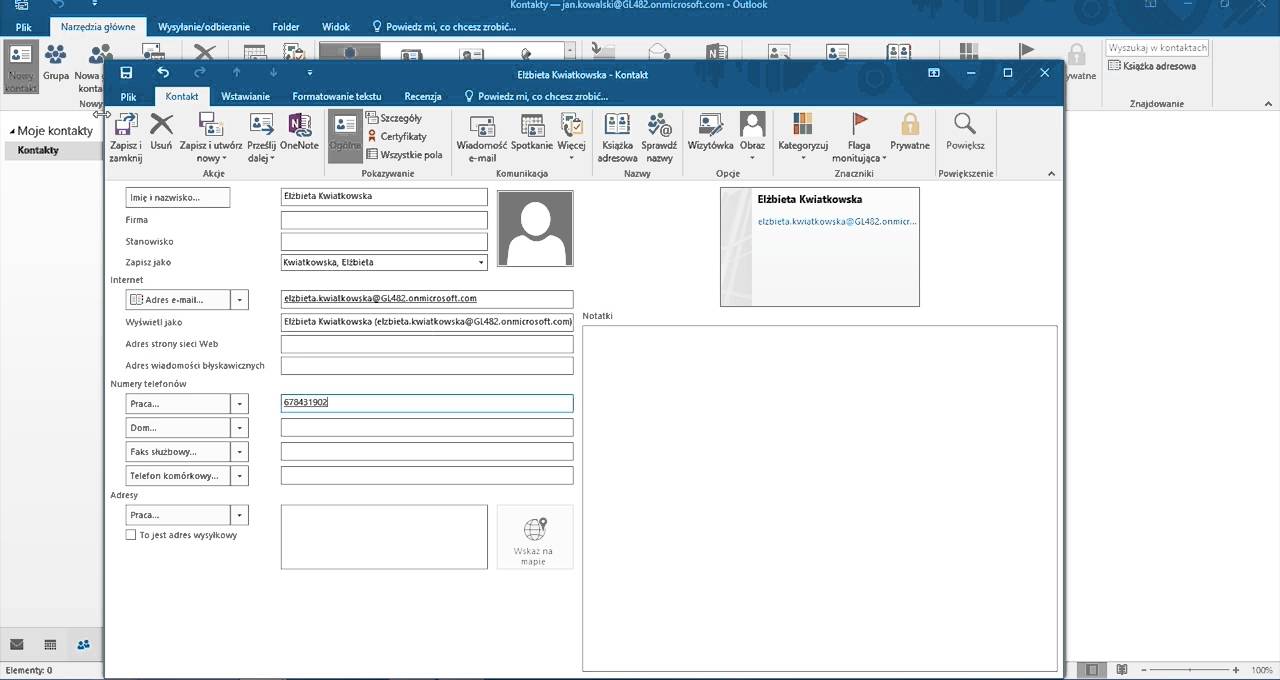Open Kategoryzuj color categories menu

803,137
